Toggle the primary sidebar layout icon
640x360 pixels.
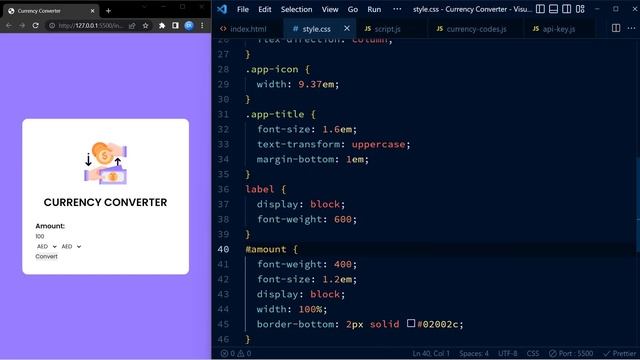click(x=540, y=9)
